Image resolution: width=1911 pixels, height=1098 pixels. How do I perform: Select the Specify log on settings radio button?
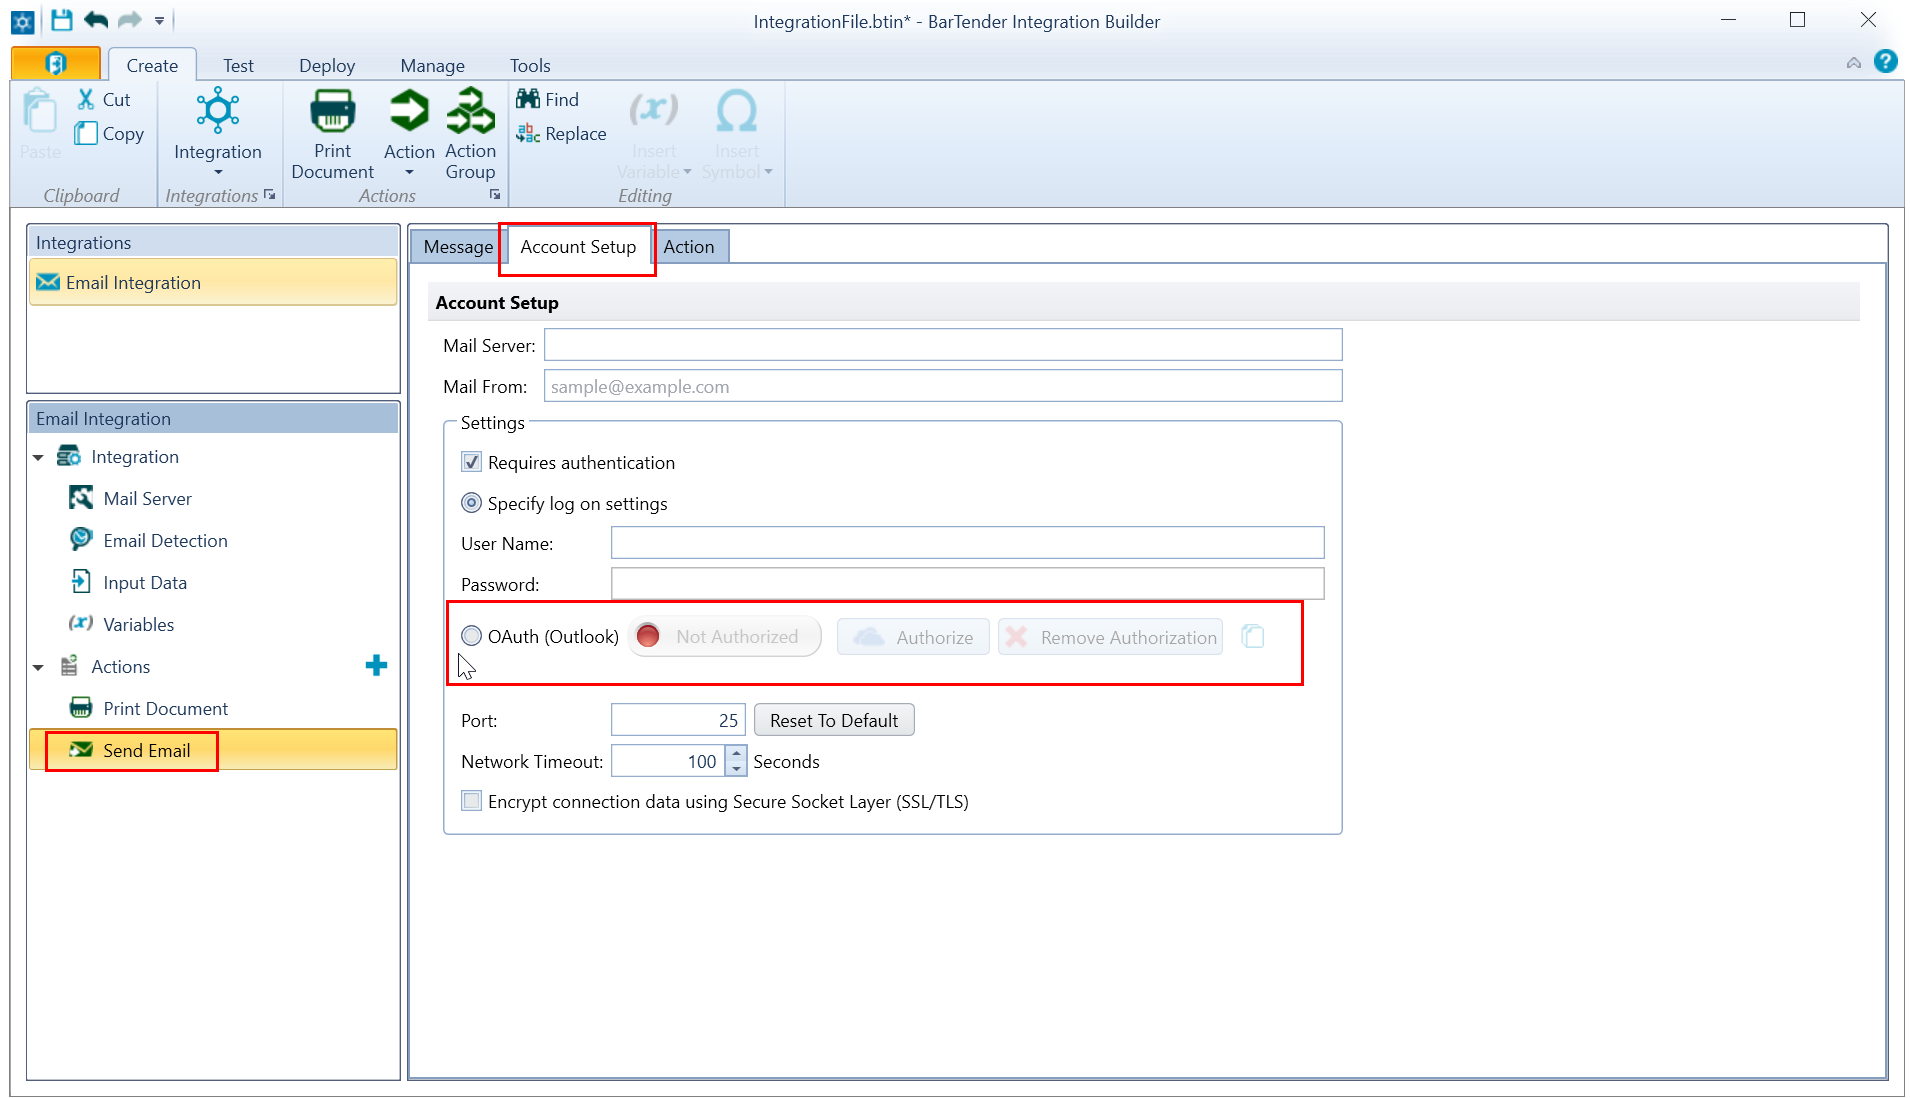pos(471,503)
